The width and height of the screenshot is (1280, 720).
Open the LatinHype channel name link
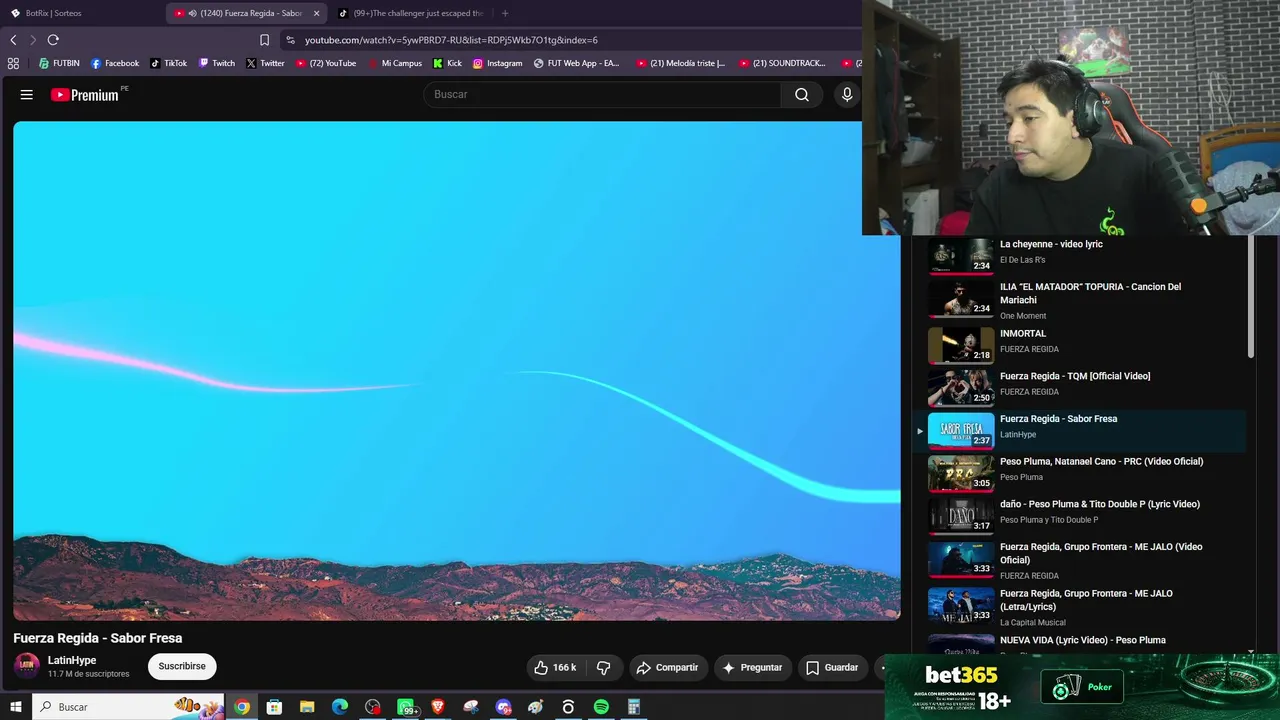point(72,660)
